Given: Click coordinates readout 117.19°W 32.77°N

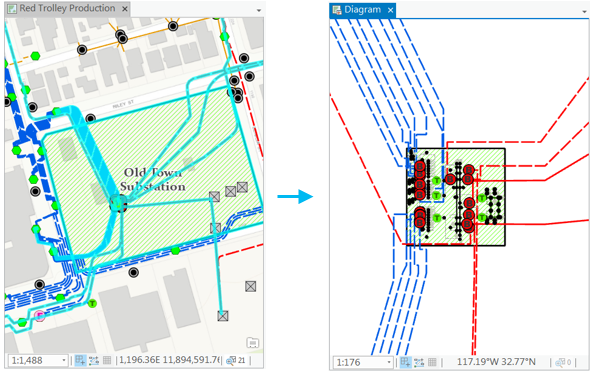Looking at the screenshot, I should coord(496,362).
